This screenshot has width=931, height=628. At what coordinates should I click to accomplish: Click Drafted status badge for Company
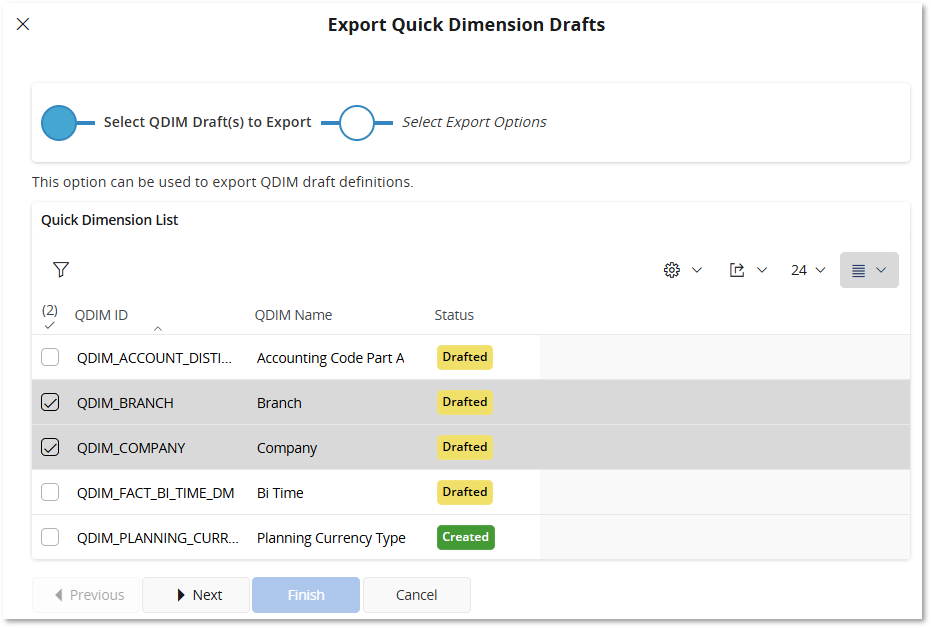pyautogui.click(x=465, y=447)
